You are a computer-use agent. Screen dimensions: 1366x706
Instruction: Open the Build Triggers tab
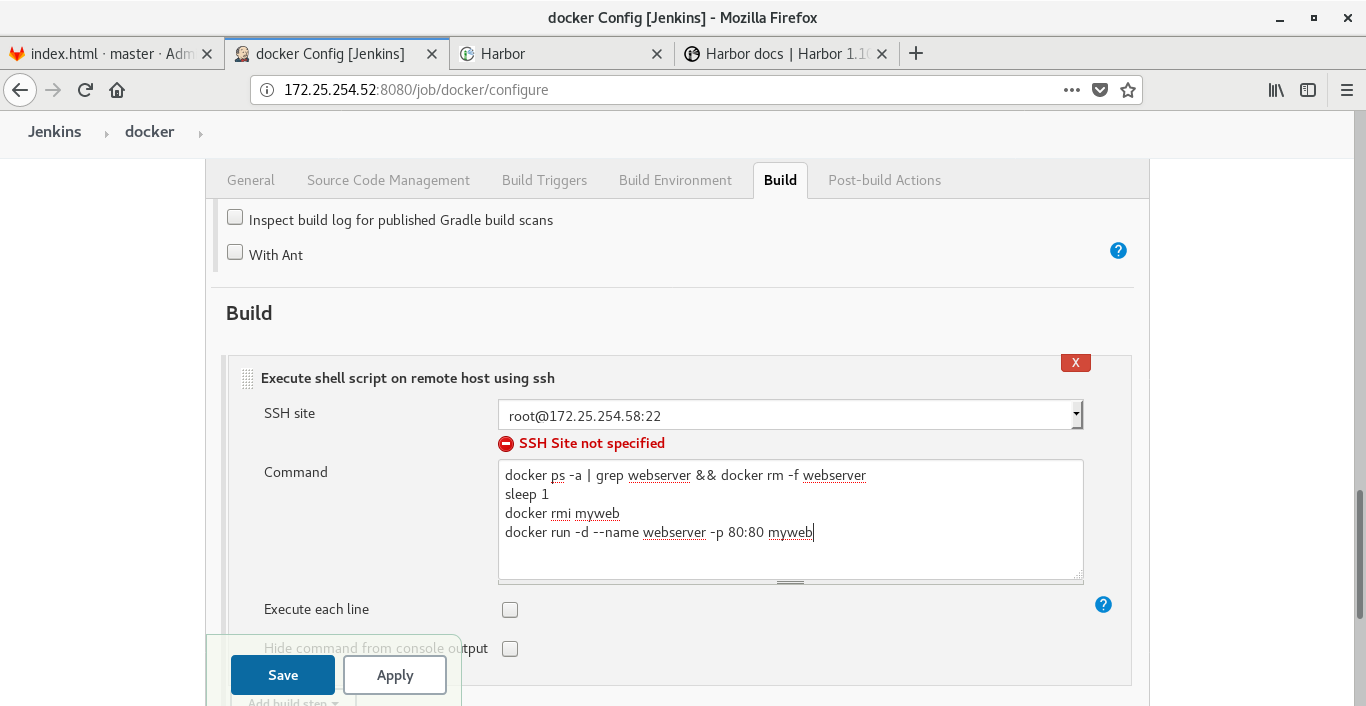coord(544,180)
